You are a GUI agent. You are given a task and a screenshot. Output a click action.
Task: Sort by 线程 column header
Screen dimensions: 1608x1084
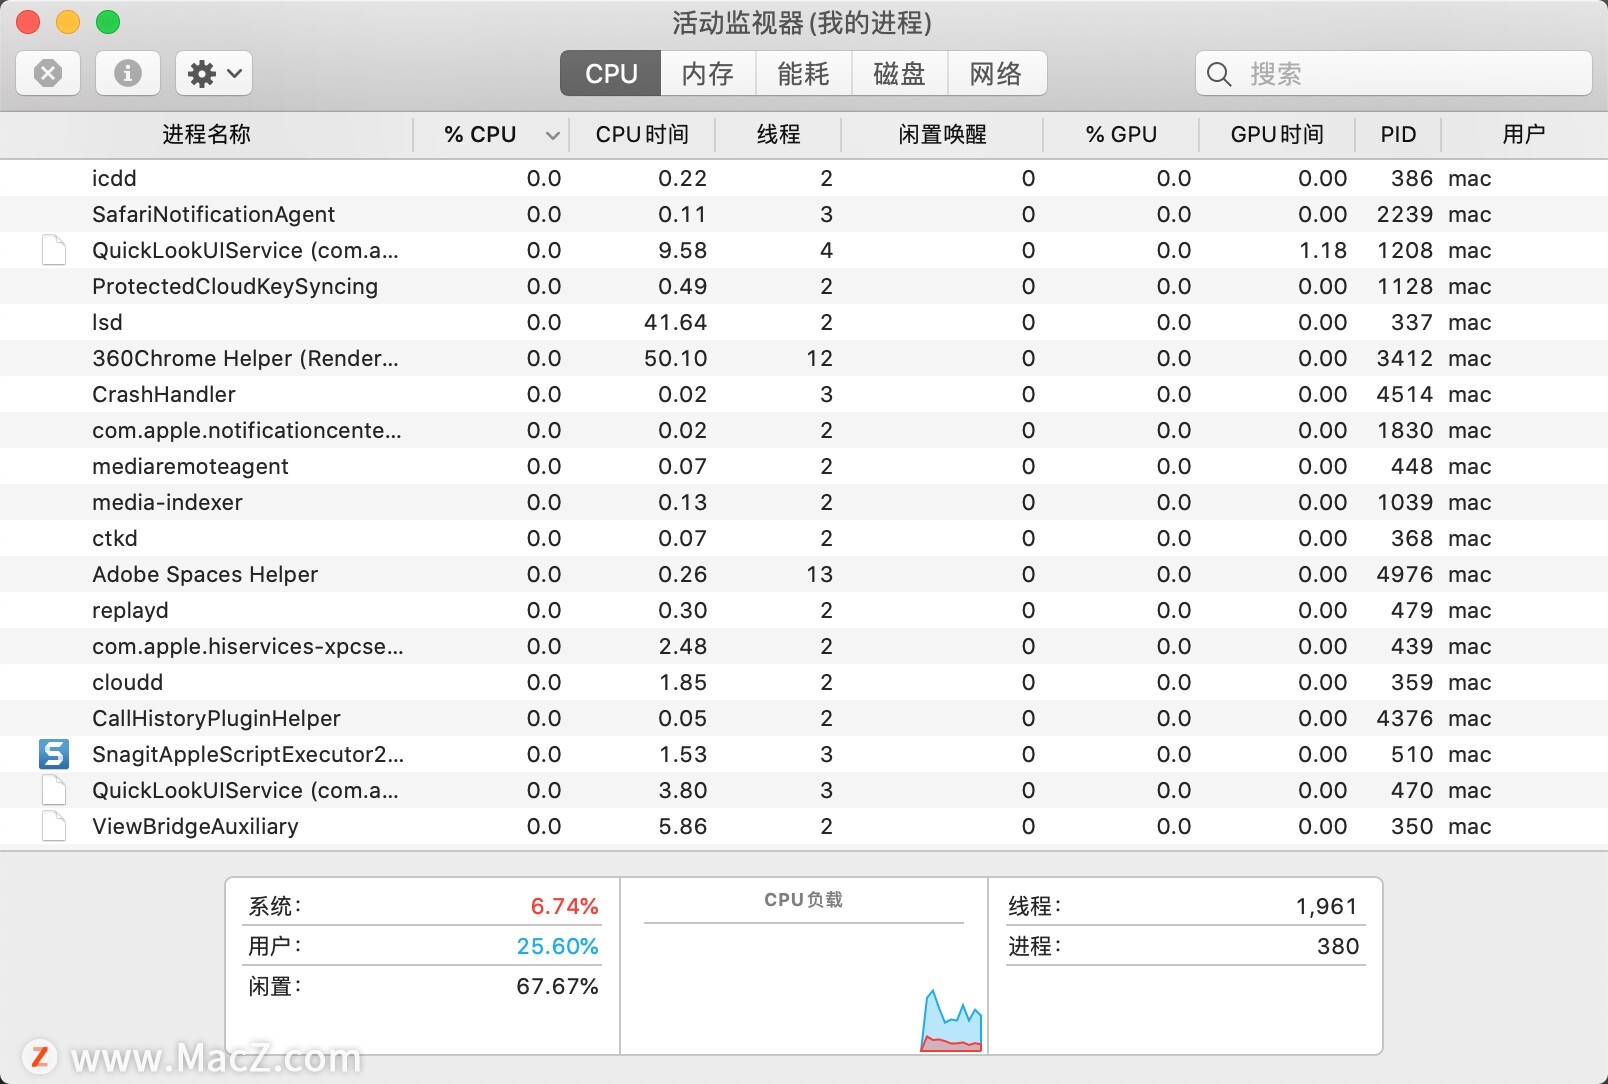point(778,134)
